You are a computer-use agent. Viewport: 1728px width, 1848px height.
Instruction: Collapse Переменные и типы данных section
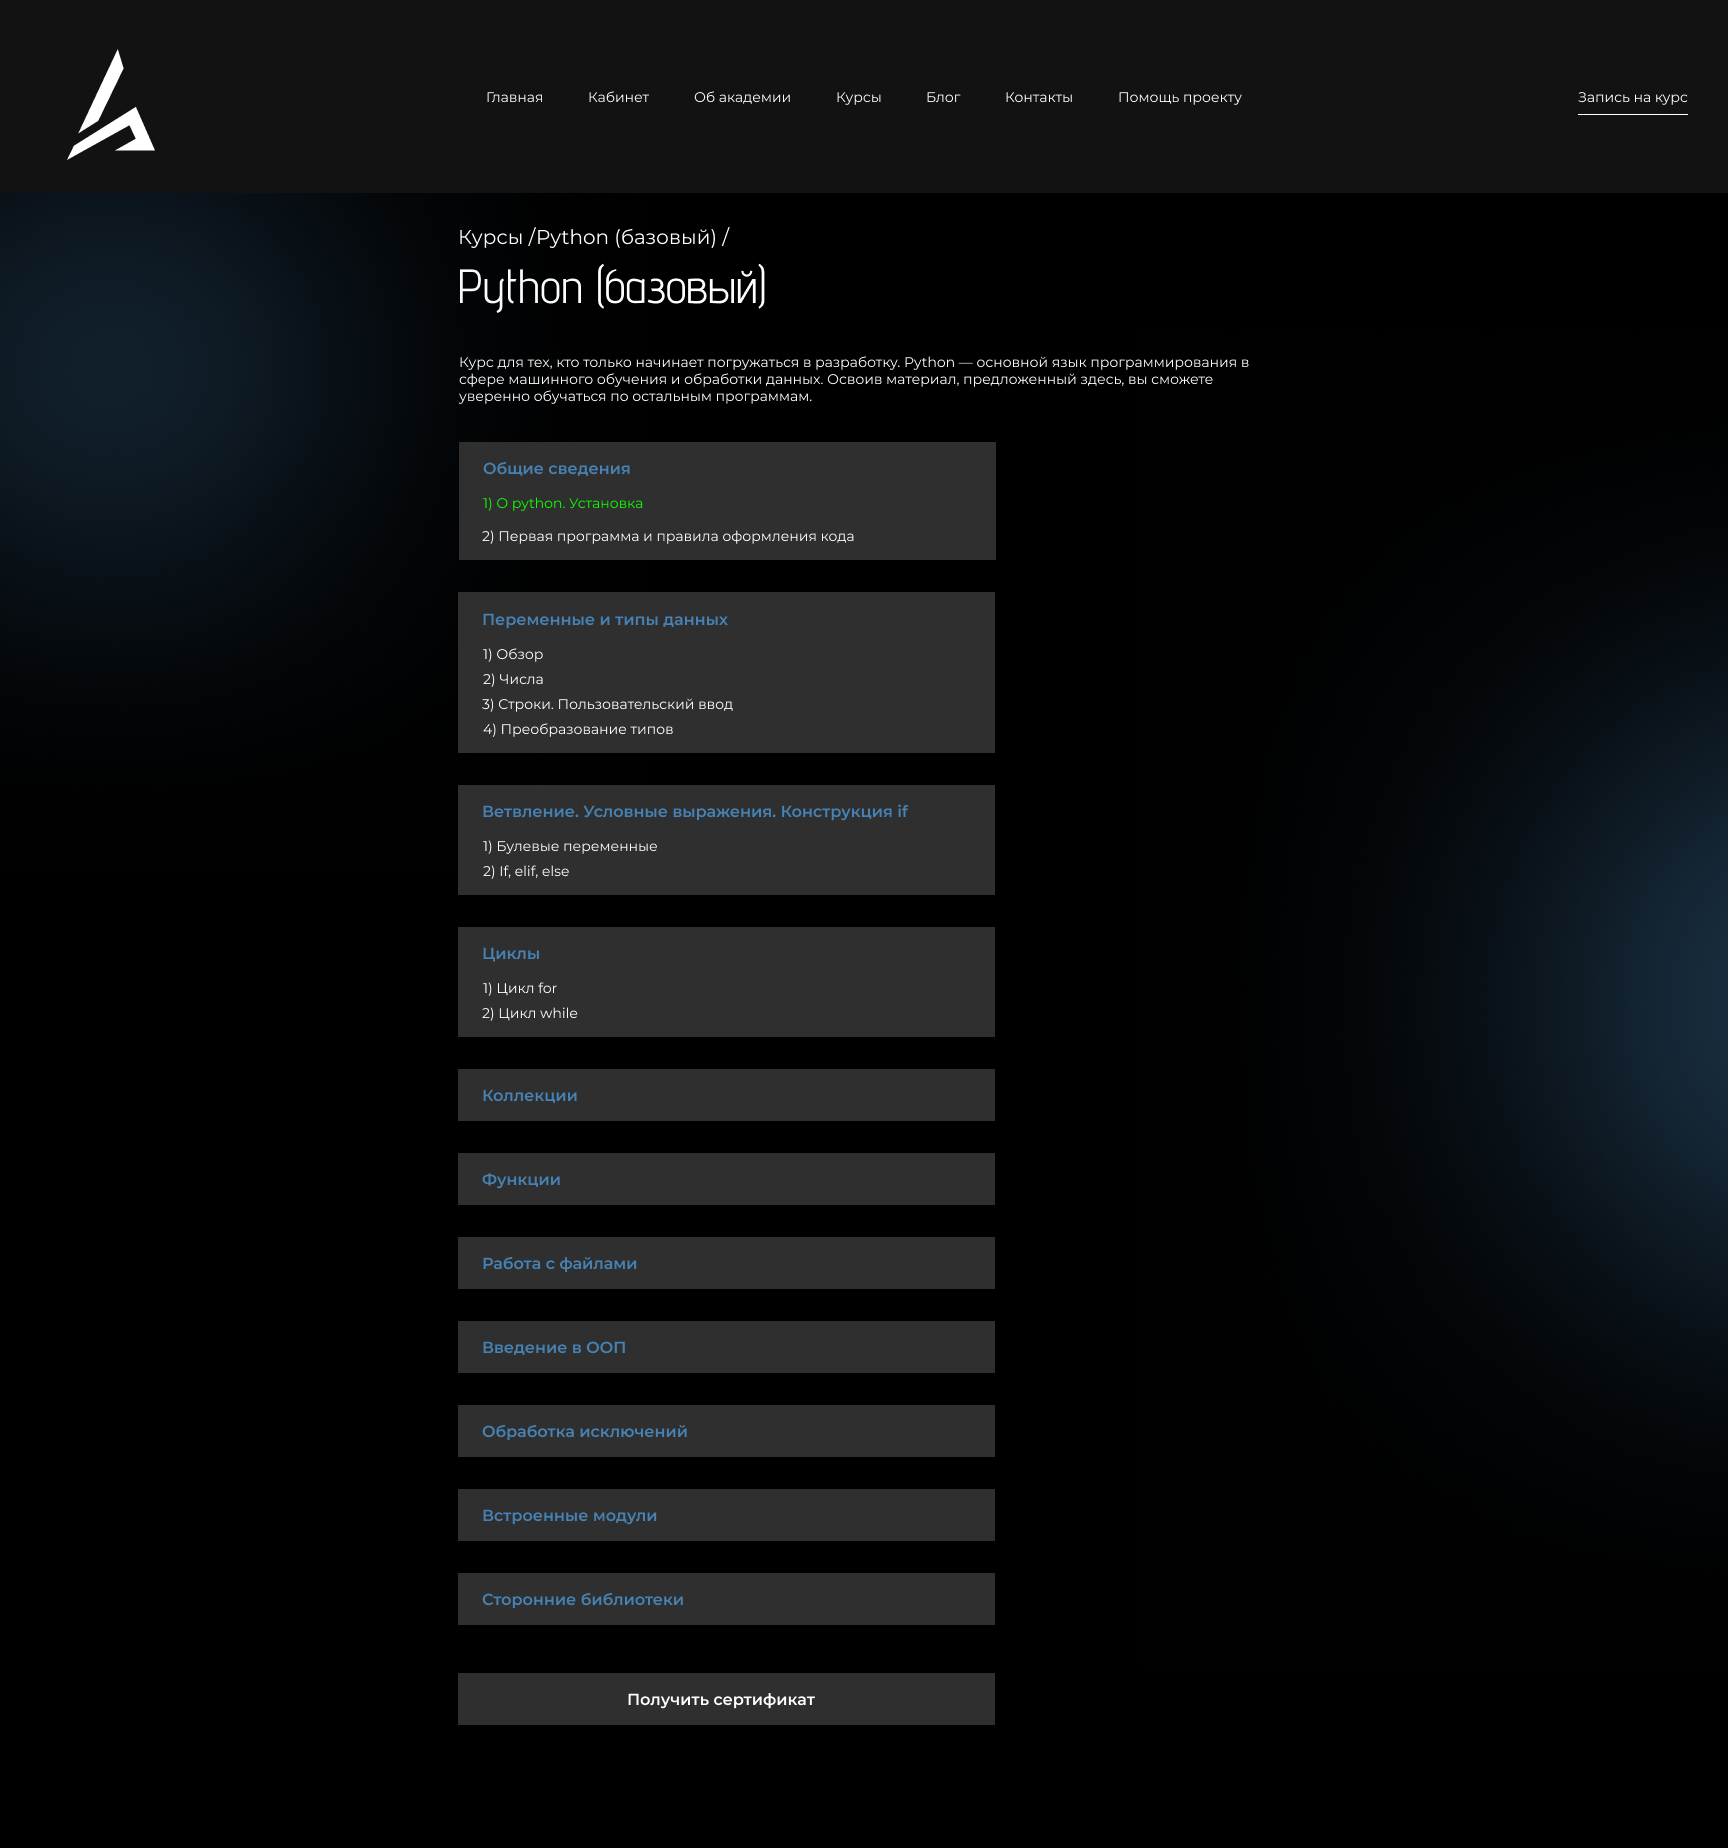coord(604,619)
